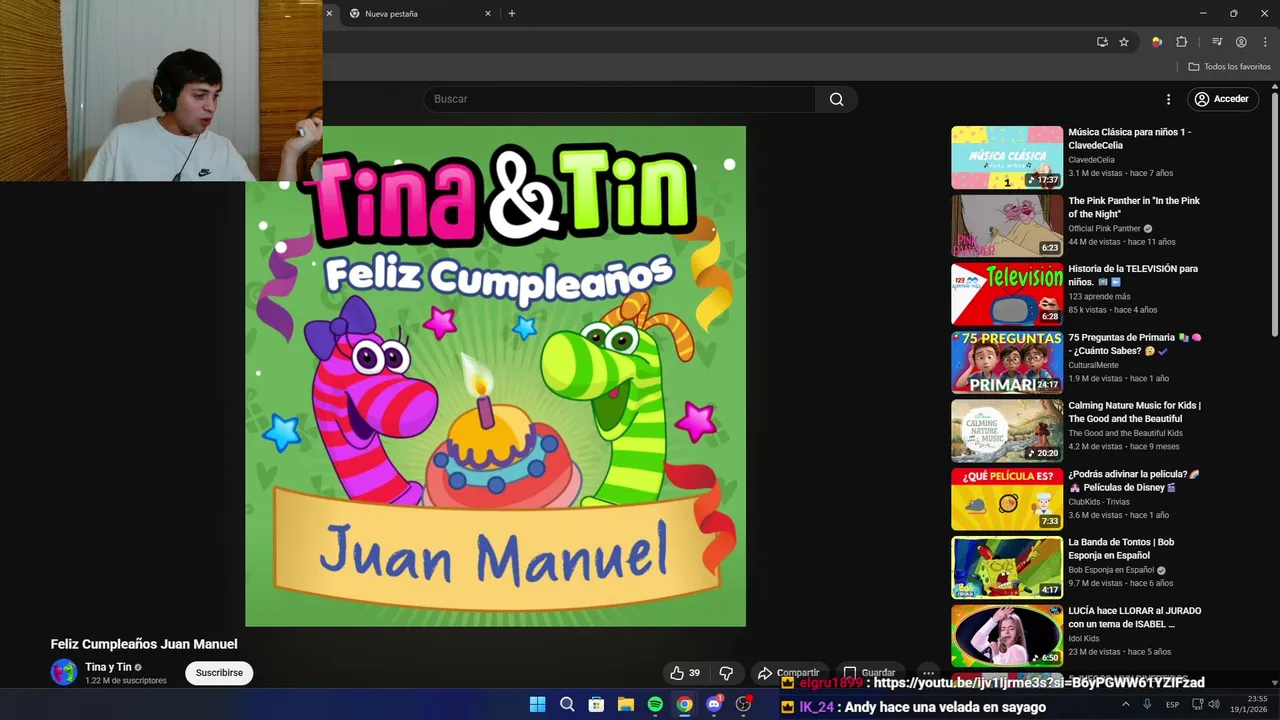
Task: Click title 'Calming Nature Music for Kids'
Action: pyautogui.click(x=1134, y=412)
